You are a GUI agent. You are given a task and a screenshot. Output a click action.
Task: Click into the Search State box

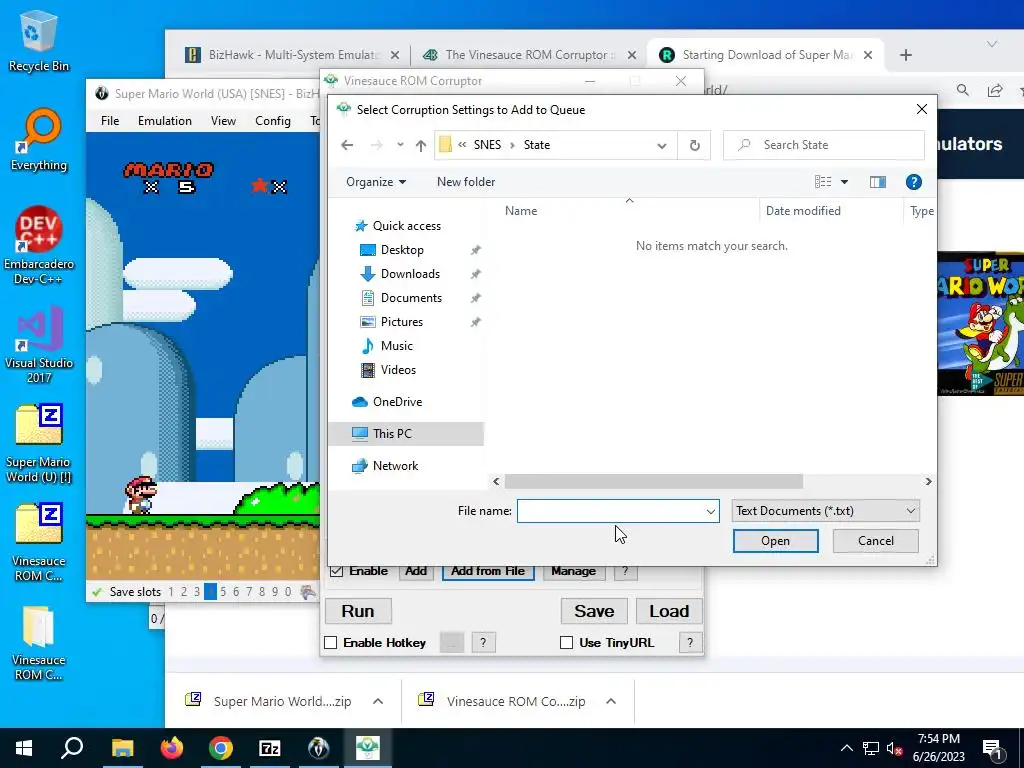pos(824,145)
